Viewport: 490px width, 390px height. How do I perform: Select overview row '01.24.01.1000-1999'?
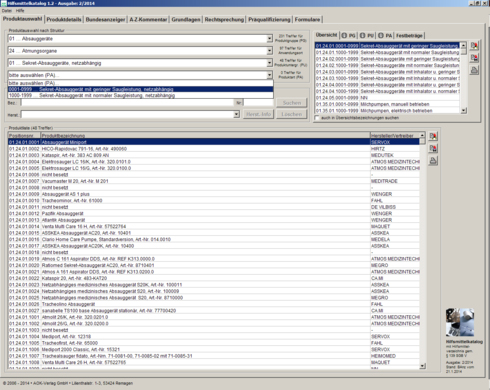tap(387, 53)
